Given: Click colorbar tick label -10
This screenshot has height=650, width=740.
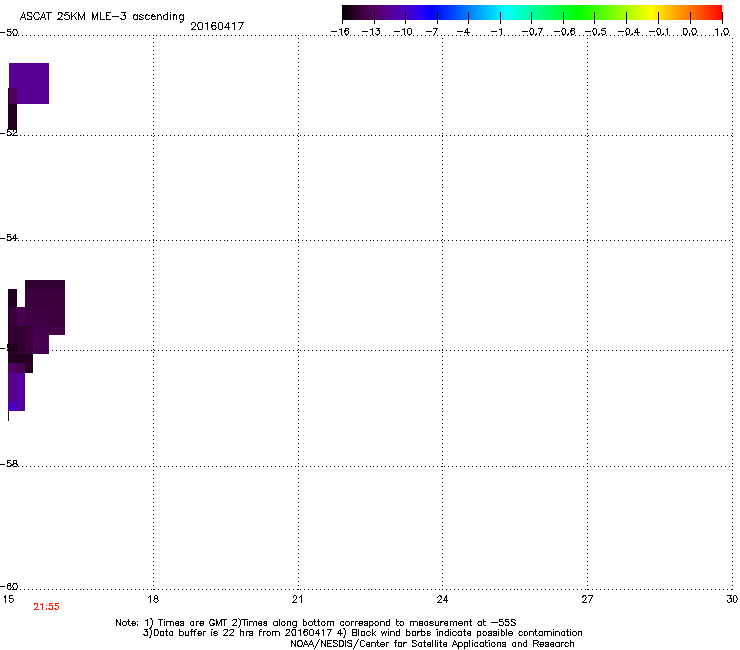Looking at the screenshot, I should (x=403, y=32).
